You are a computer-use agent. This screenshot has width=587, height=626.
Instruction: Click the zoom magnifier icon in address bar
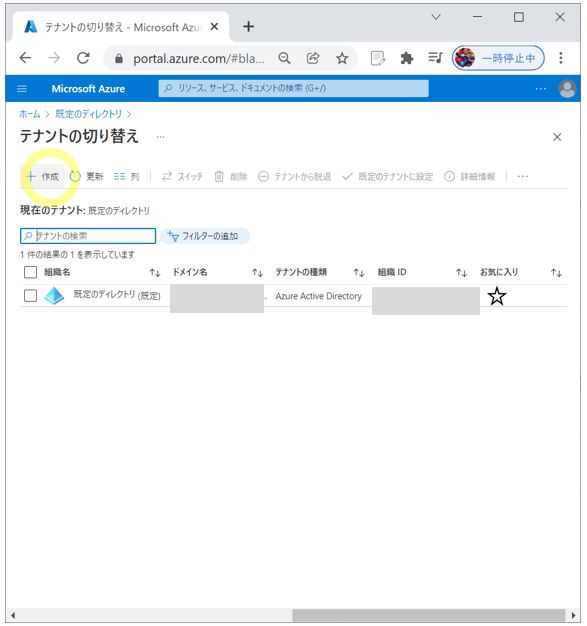(x=284, y=58)
